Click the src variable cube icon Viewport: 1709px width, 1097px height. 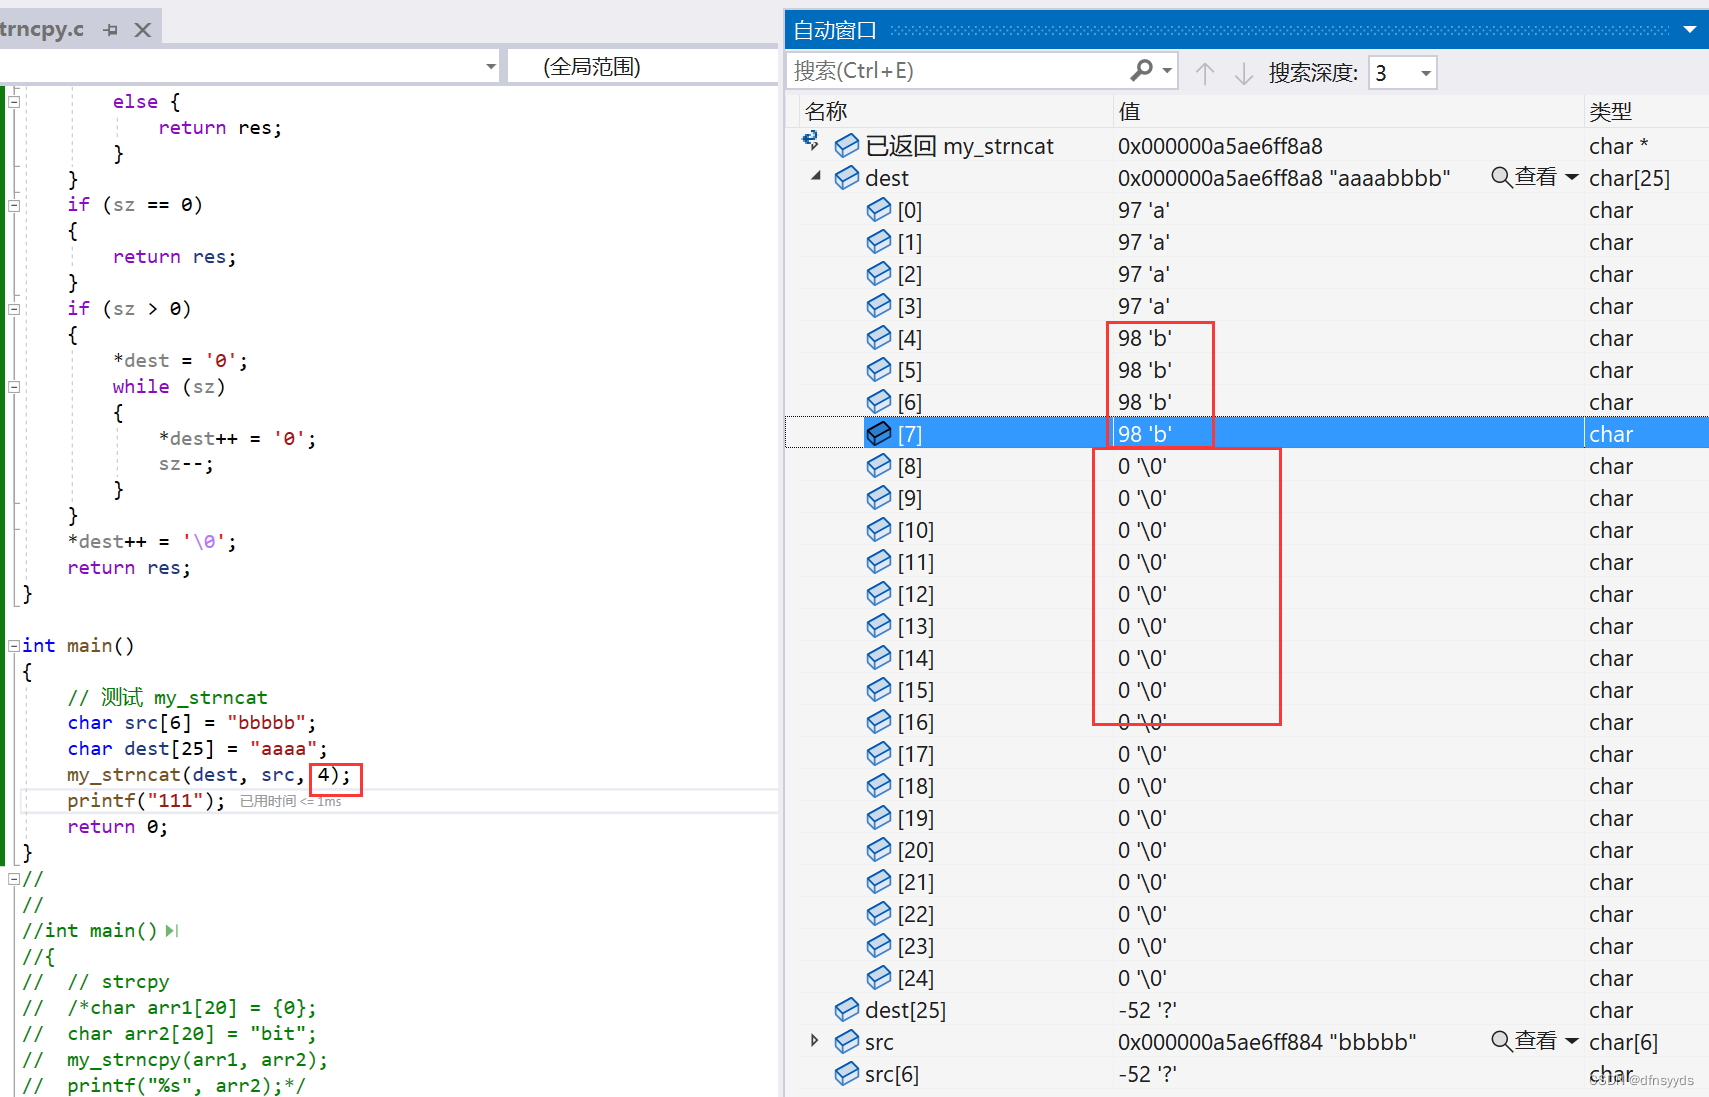click(847, 1042)
